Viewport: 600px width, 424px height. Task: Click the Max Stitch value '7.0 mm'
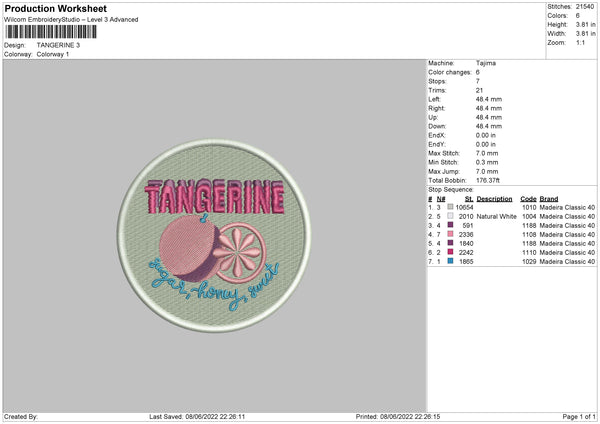click(487, 153)
